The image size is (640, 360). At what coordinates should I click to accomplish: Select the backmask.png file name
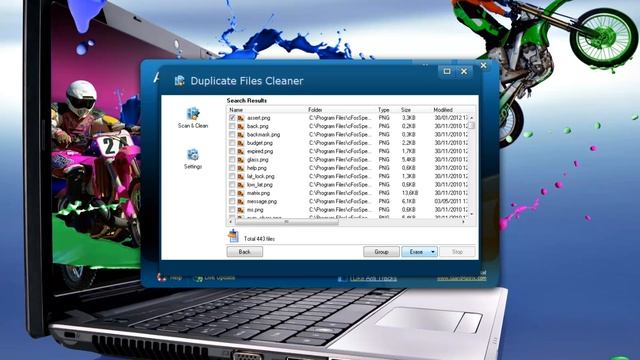[263, 135]
